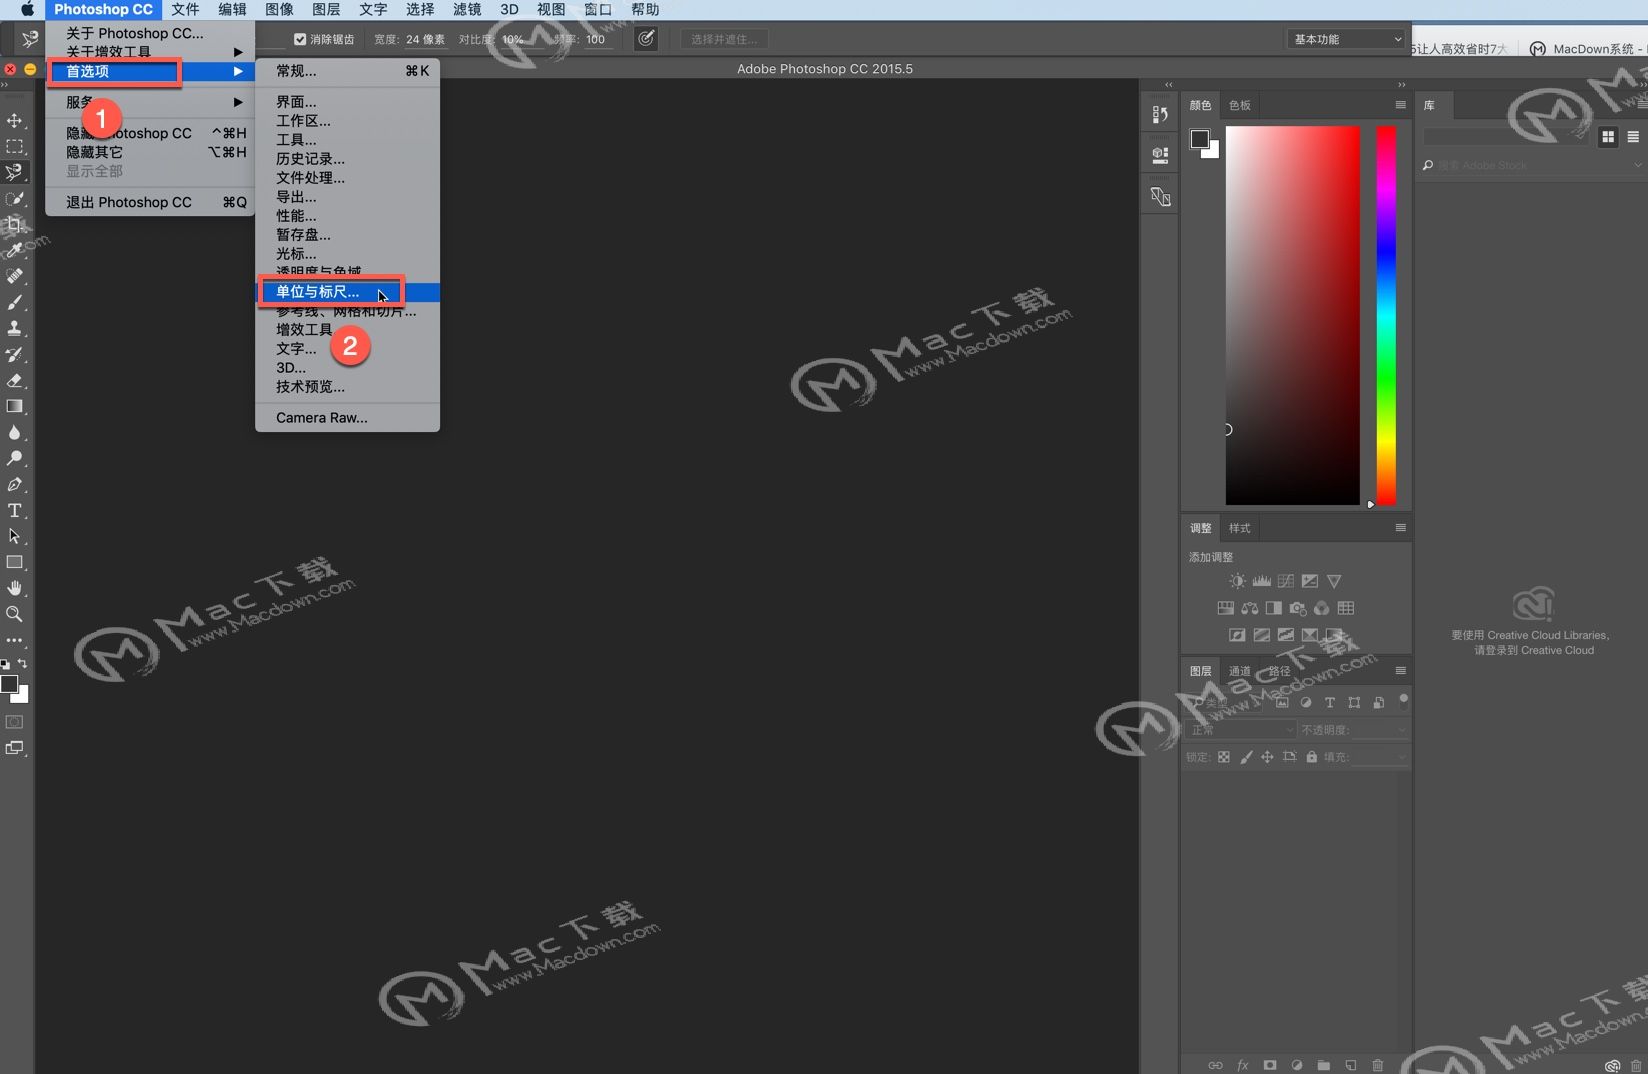Select the Gradient tool
The height and width of the screenshot is (1074, 1648).
coord(14,406)
